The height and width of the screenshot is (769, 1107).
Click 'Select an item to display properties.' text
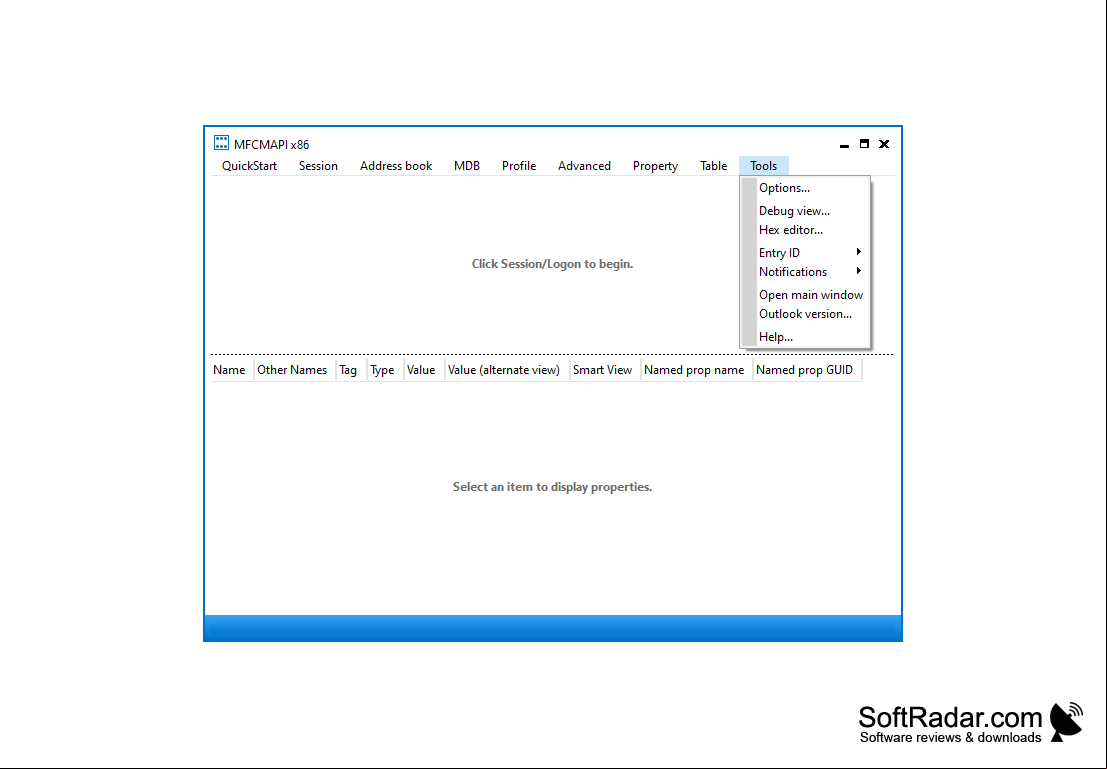(552, 487)
